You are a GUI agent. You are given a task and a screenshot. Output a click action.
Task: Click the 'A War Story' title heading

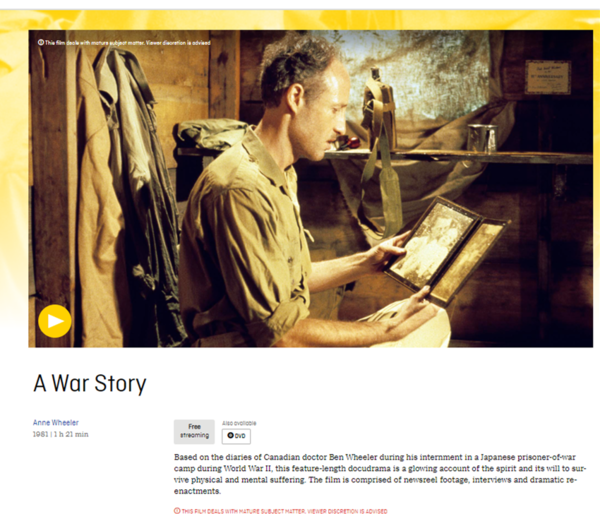[90, 383]
